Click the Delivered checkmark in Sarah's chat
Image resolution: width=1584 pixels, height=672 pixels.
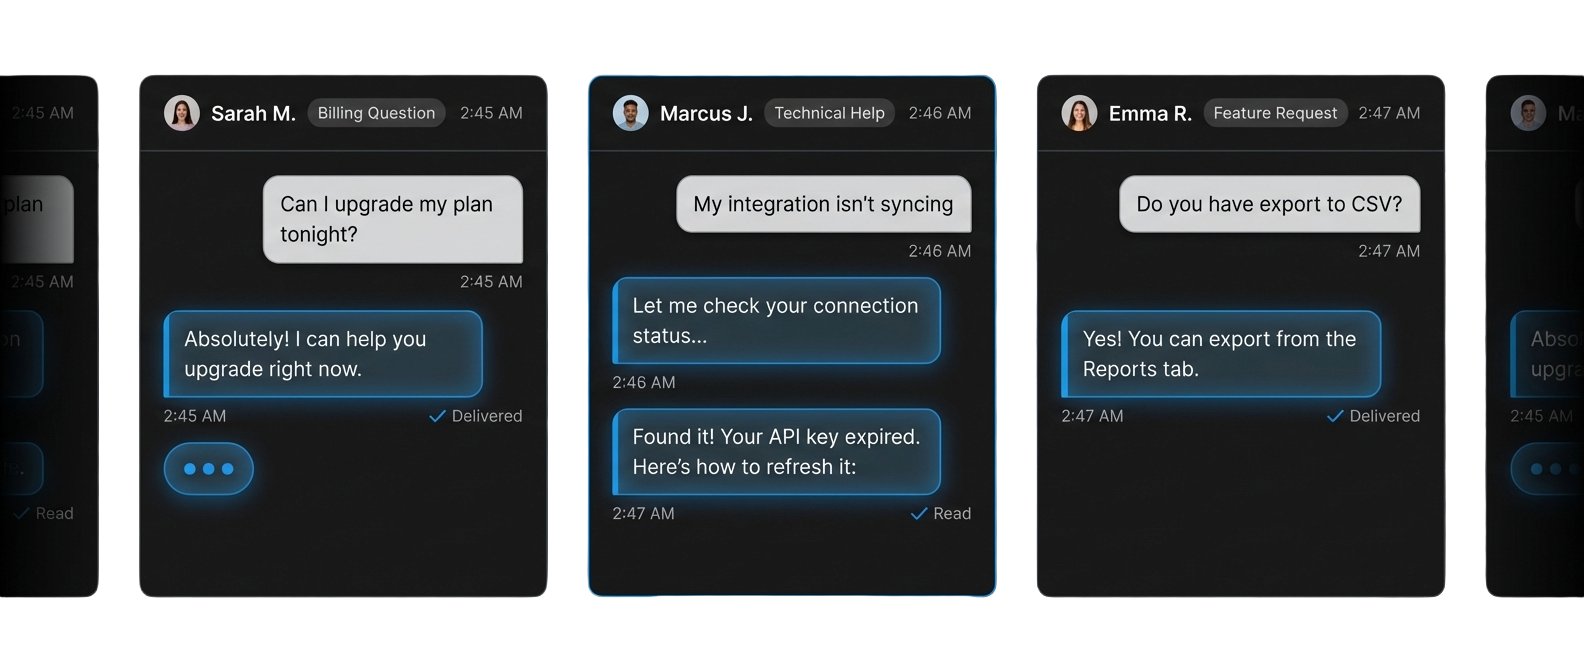(437, 416)
